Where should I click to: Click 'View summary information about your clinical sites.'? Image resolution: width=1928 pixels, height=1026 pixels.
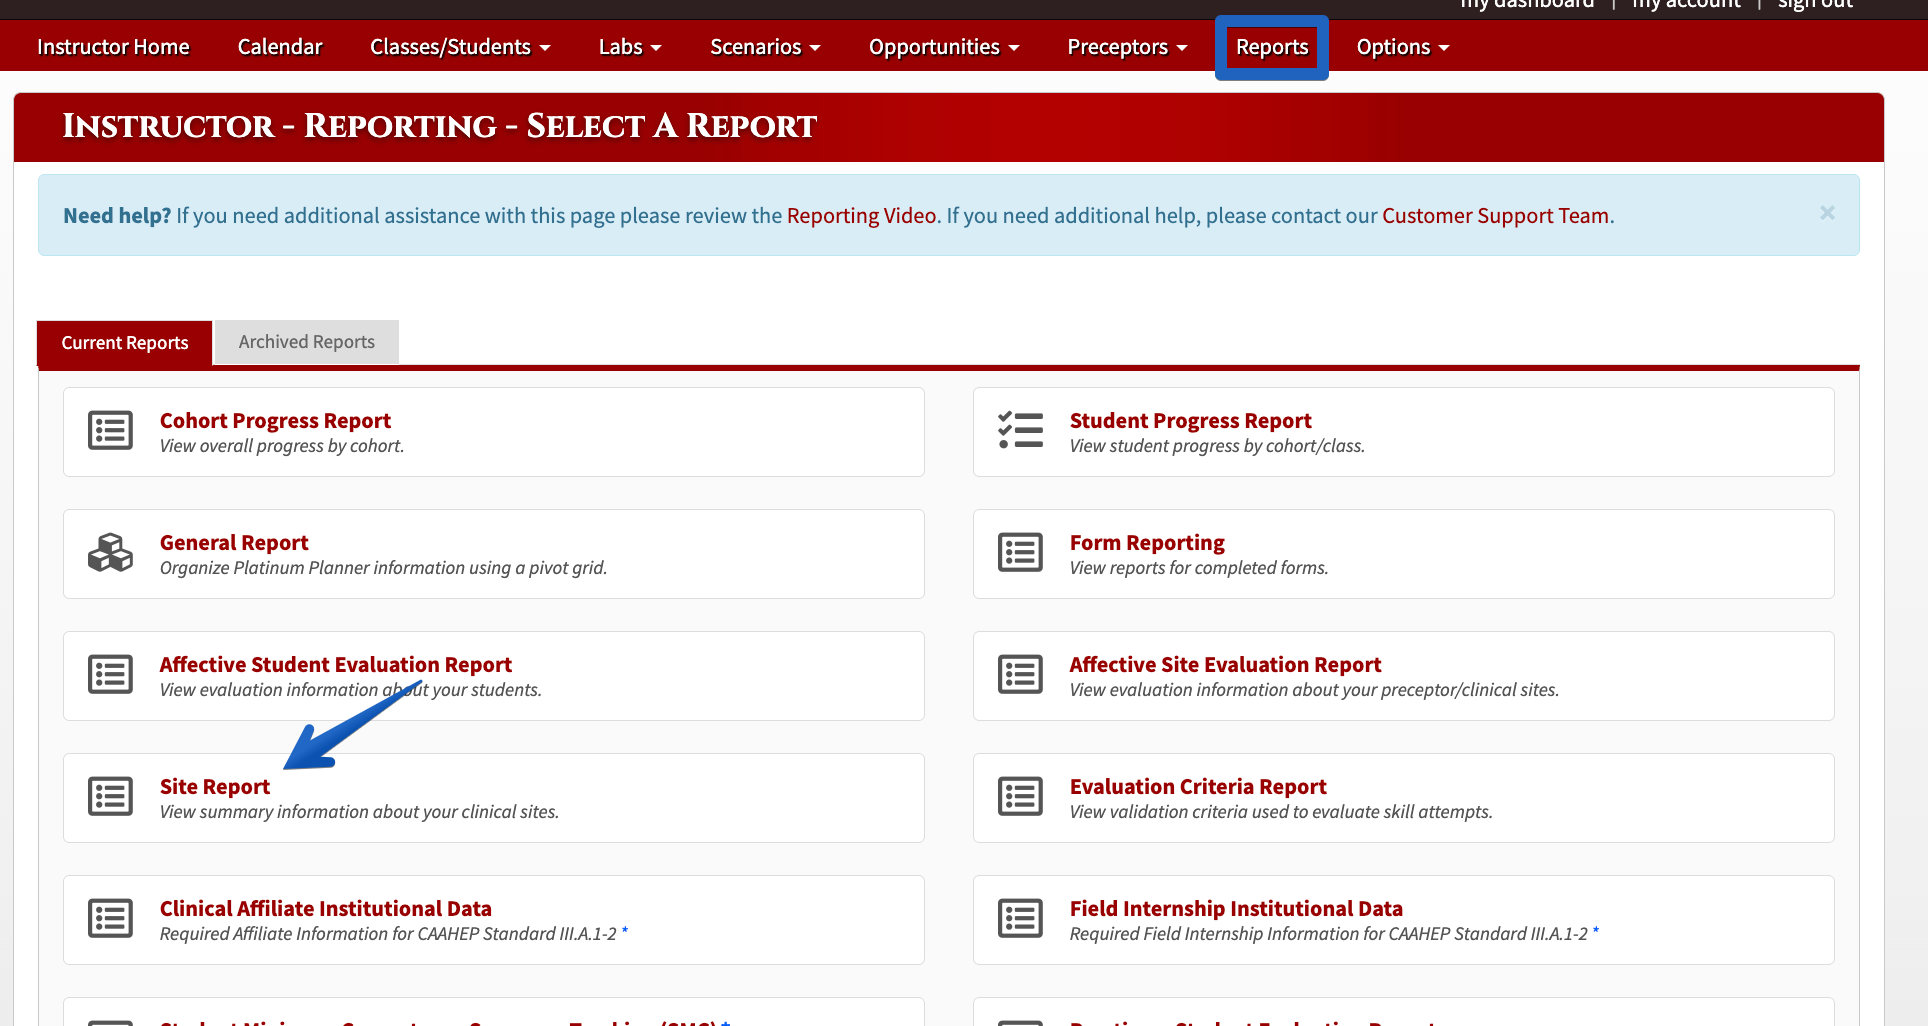tap(359, 812)
